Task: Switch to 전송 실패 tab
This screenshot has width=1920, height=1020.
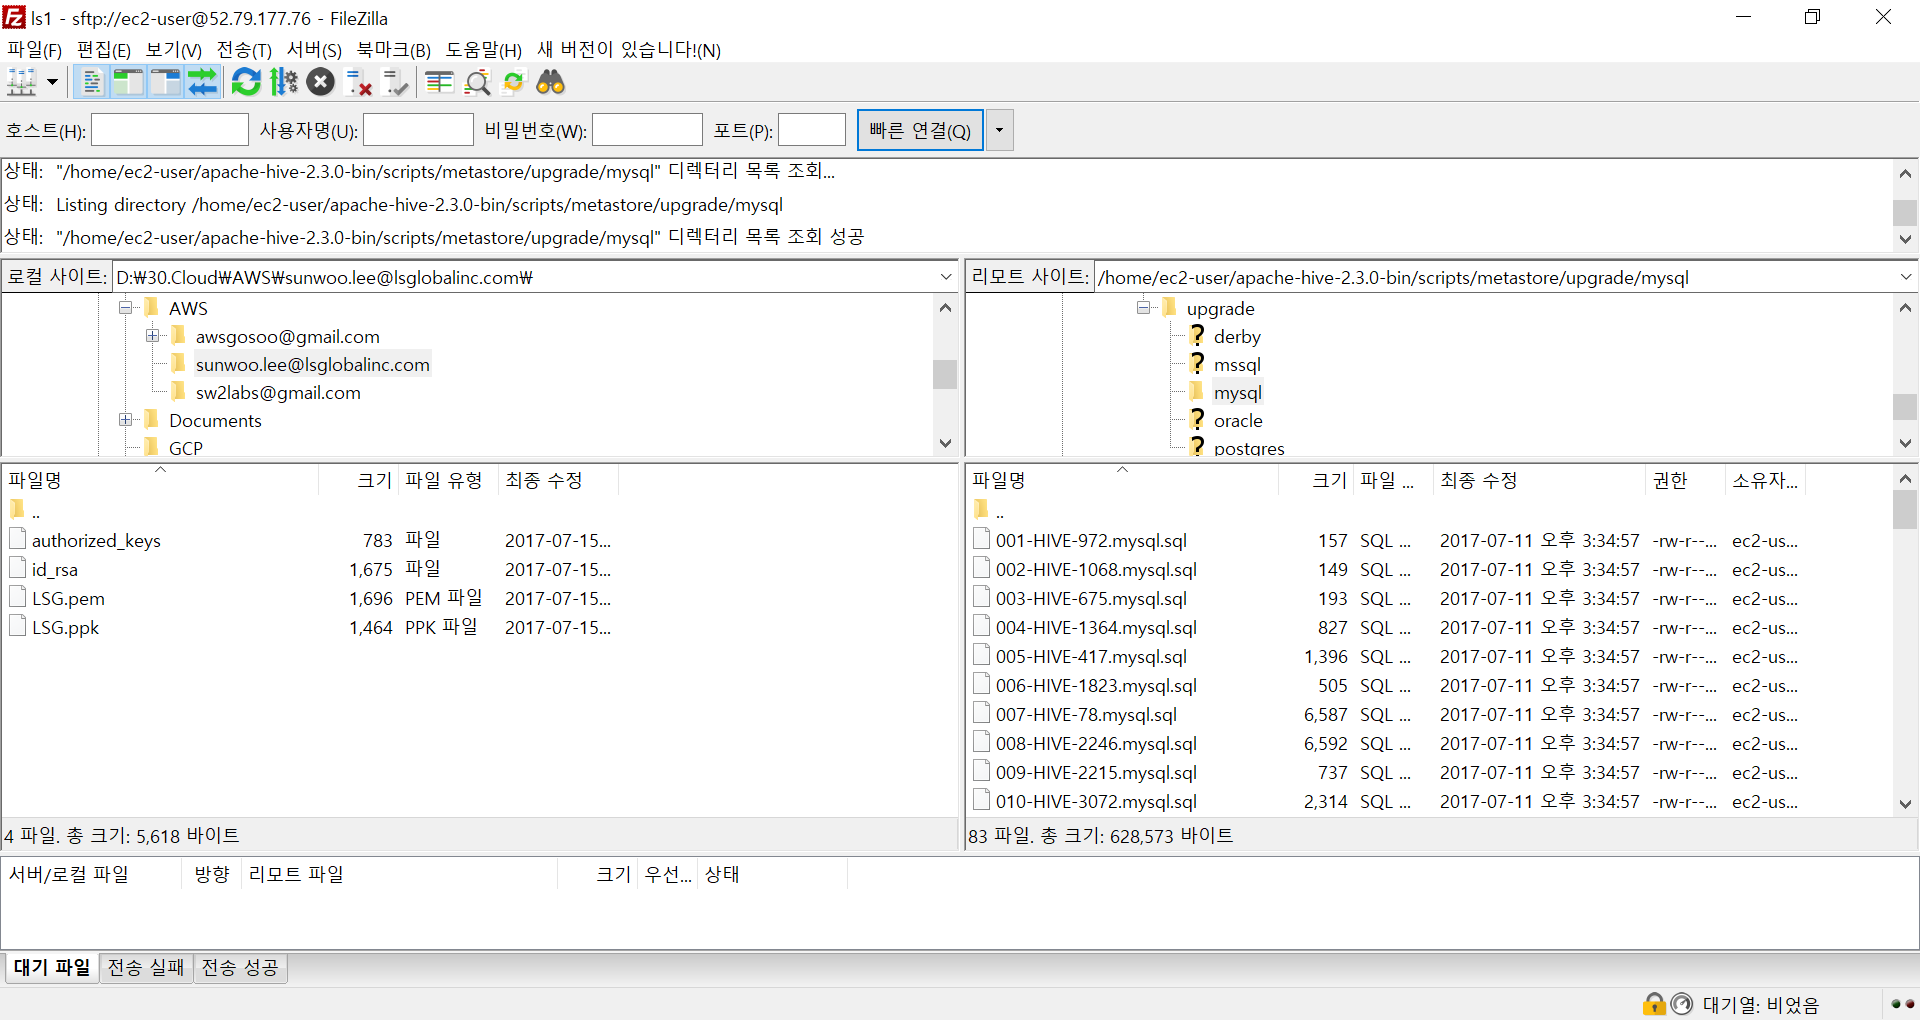Action: click(146, 967)
